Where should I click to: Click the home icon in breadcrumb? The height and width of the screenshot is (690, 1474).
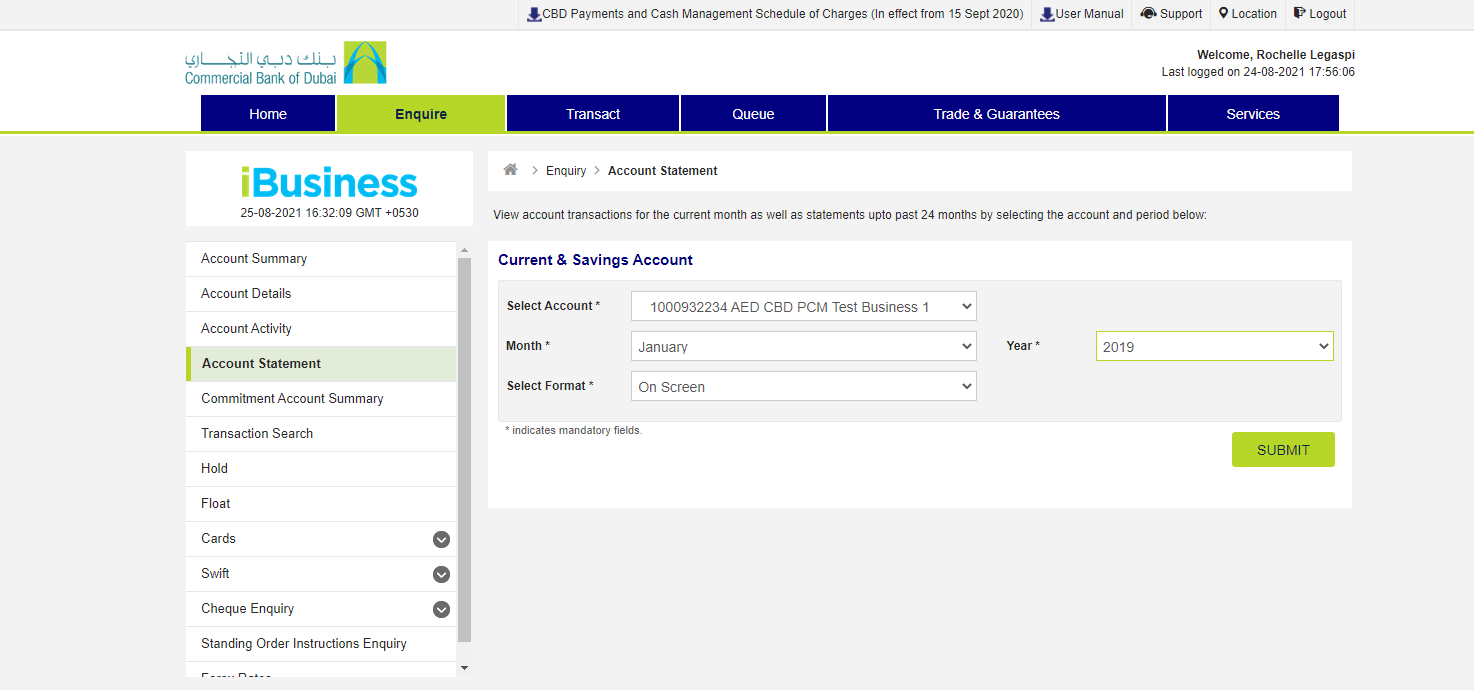pos(510,170)
